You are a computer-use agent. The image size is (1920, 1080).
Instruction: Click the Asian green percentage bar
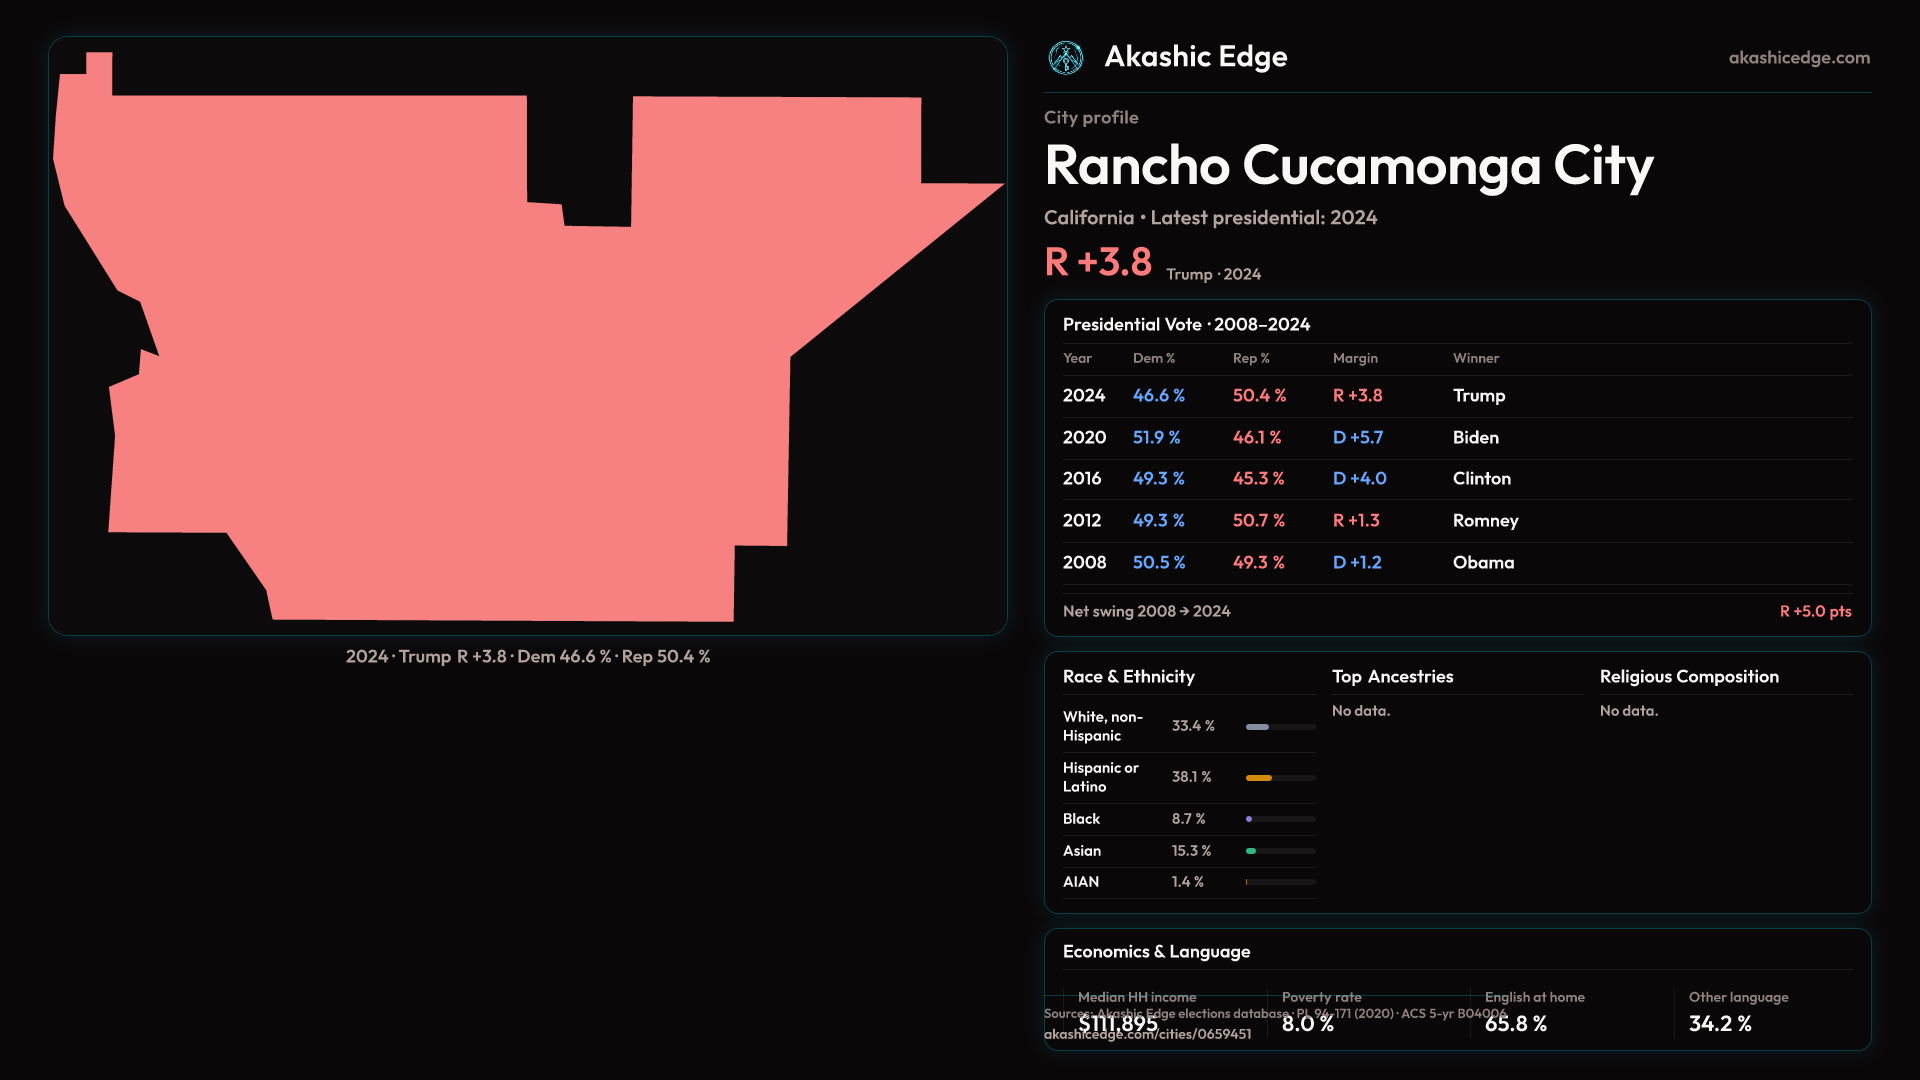[1251, 851]
